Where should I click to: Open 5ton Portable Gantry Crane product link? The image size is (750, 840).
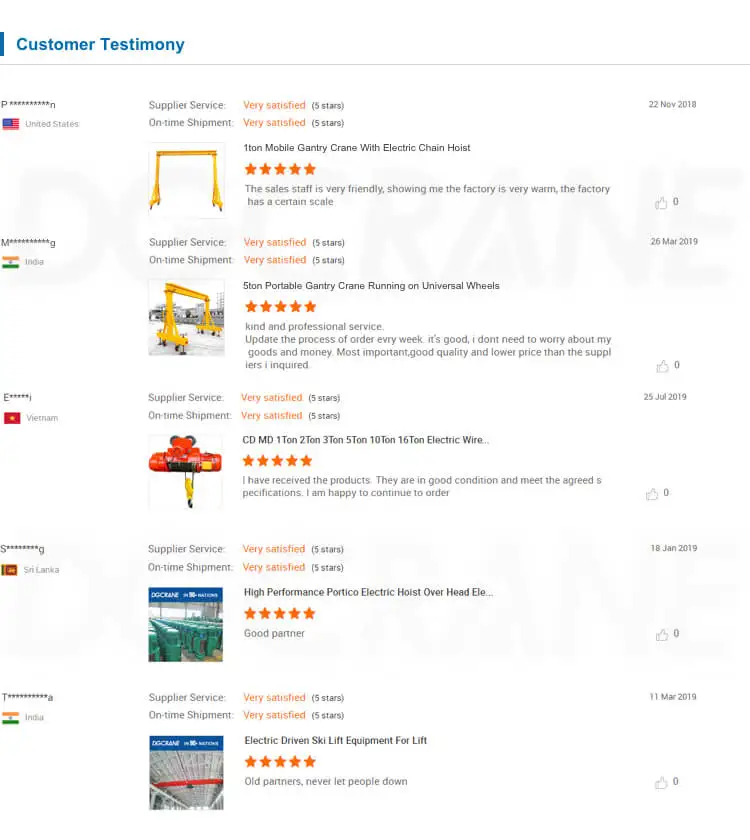point(371,286)
